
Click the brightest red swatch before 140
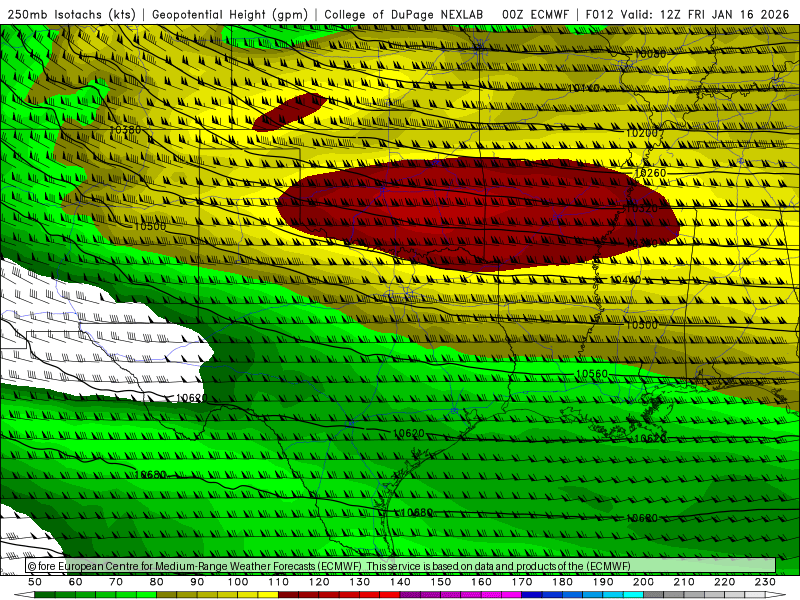point(390,595)
